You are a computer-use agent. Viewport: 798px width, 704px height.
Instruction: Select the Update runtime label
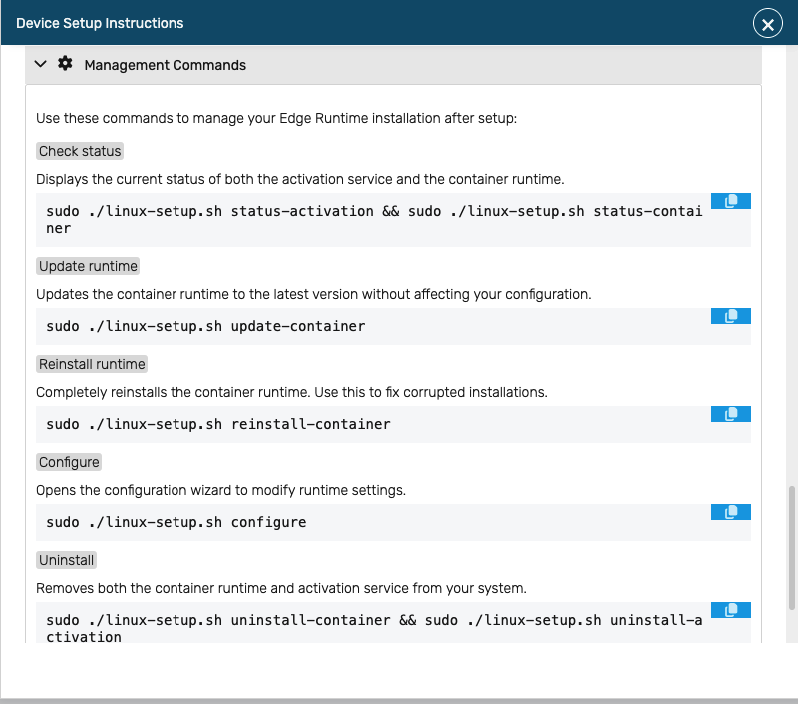pyautogui.click(x=88, y=266)
